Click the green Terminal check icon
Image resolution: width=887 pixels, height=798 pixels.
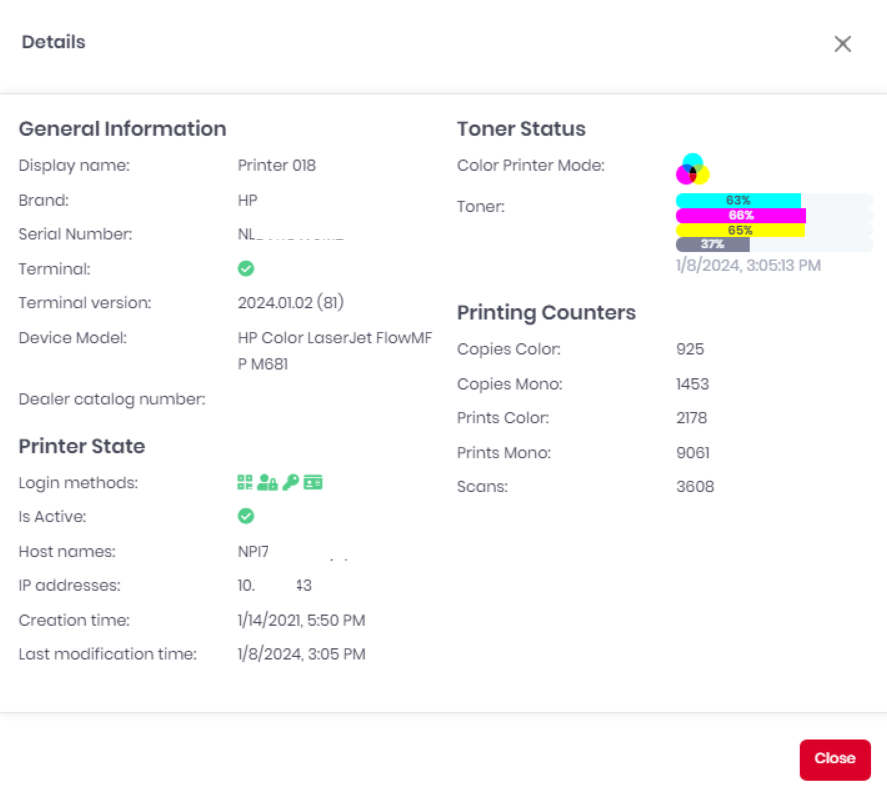pyautogui.click(x=246, y=268)
